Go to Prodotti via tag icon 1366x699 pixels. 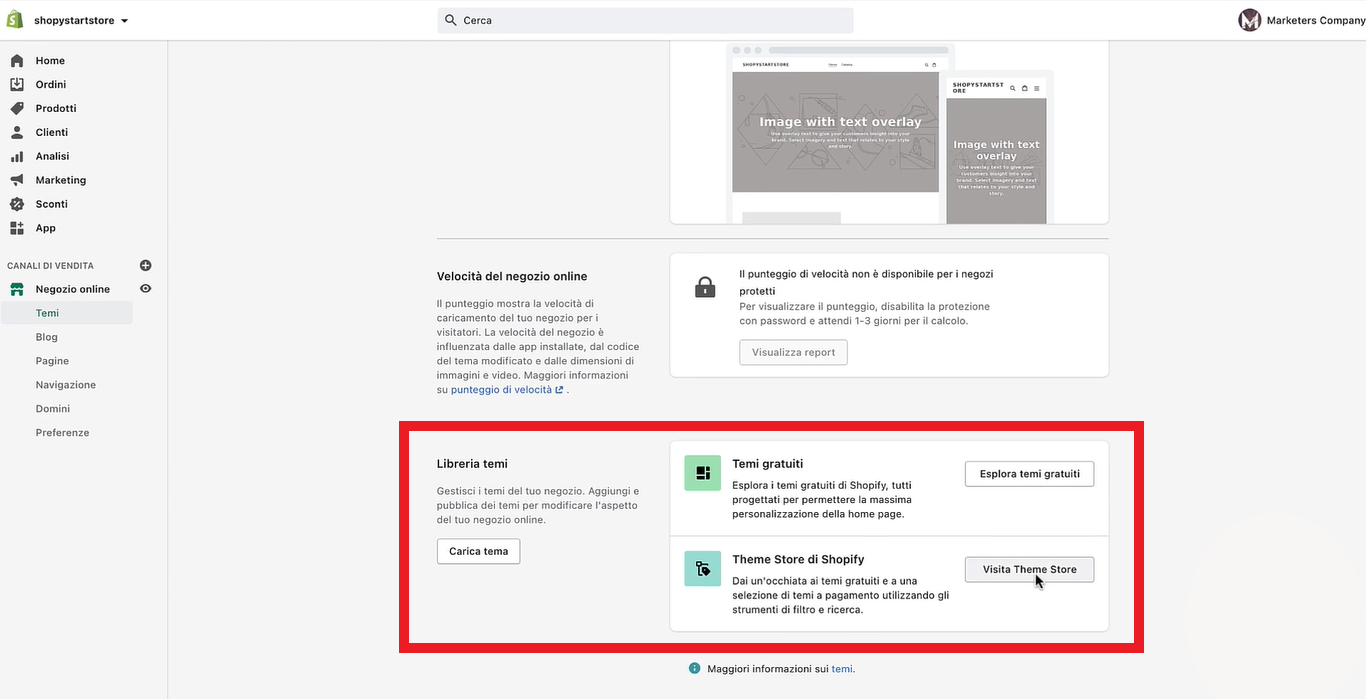pos(17,109)
